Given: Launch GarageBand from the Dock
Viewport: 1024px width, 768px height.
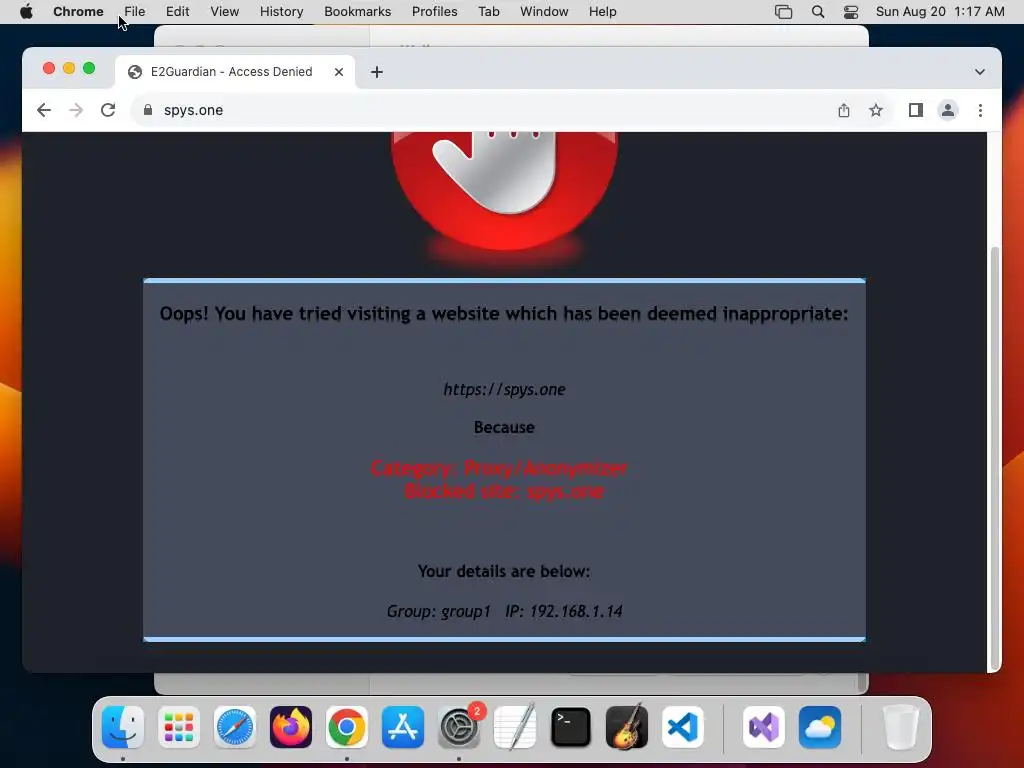Looking at the screenshot, I should (627, 727).
